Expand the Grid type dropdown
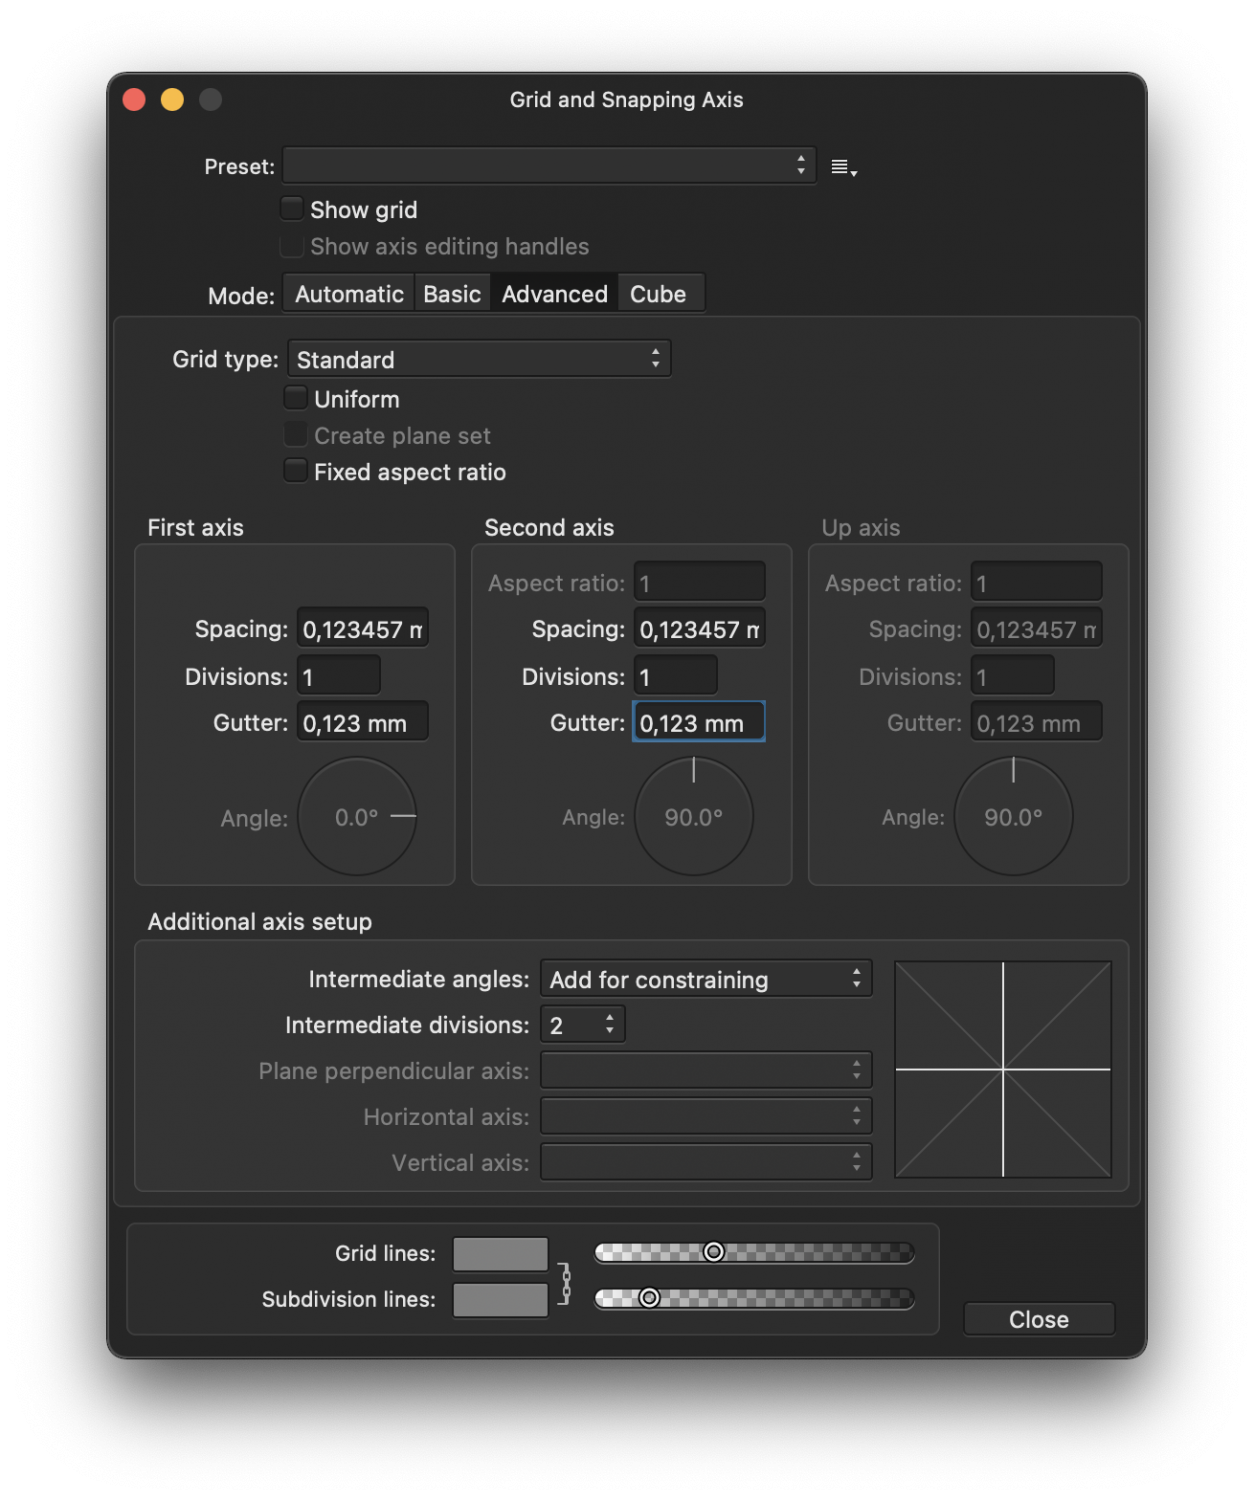The height and width of the screenshot is (1500, 1254). click(x=479, y=359)
